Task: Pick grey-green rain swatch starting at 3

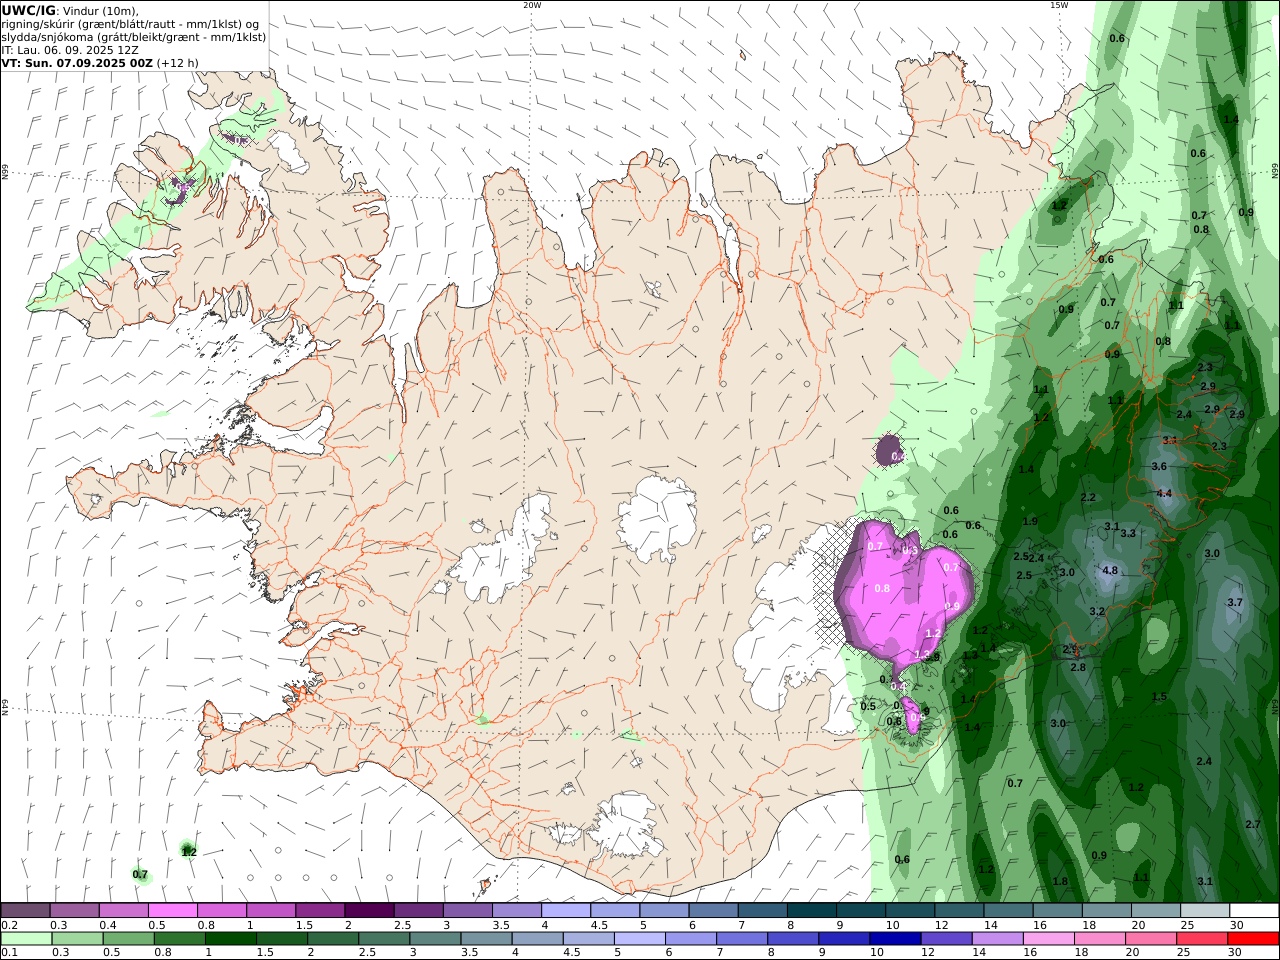Action: (x=435, y=939)
